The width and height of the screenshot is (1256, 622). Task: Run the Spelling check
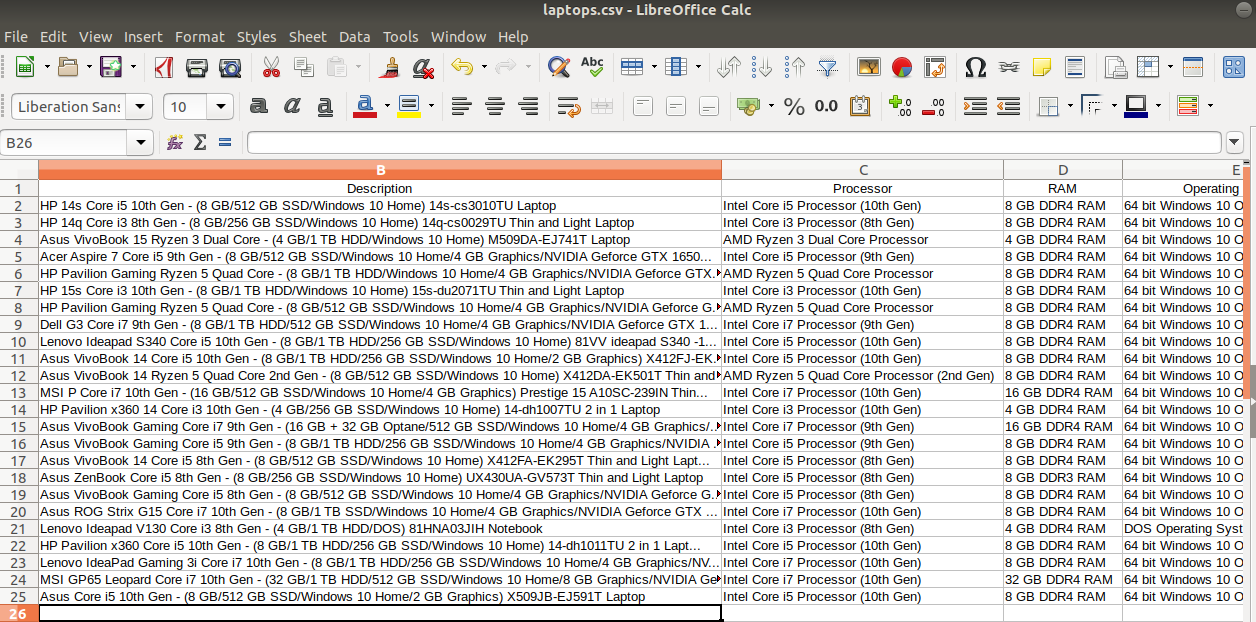point(592,67)
